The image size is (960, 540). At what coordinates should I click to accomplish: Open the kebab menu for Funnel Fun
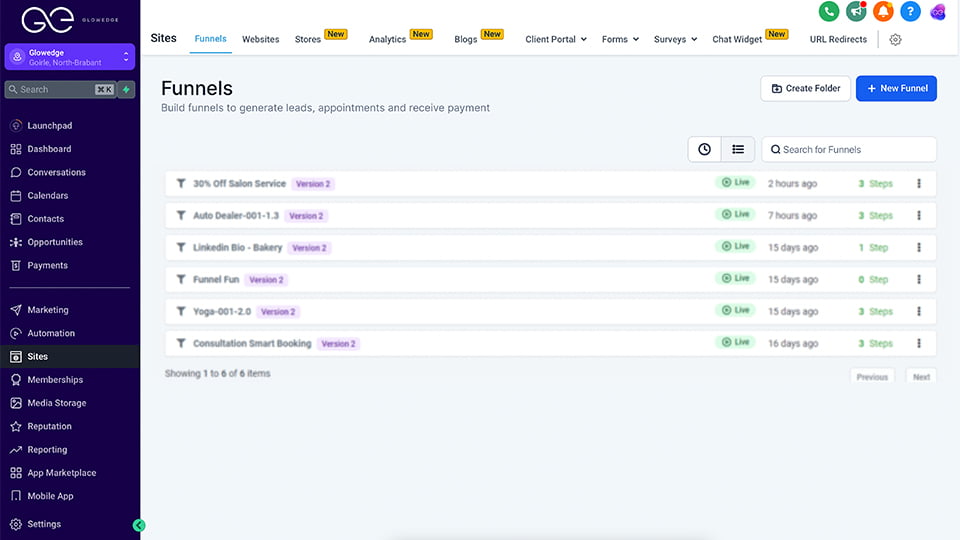tap(919, 279)
